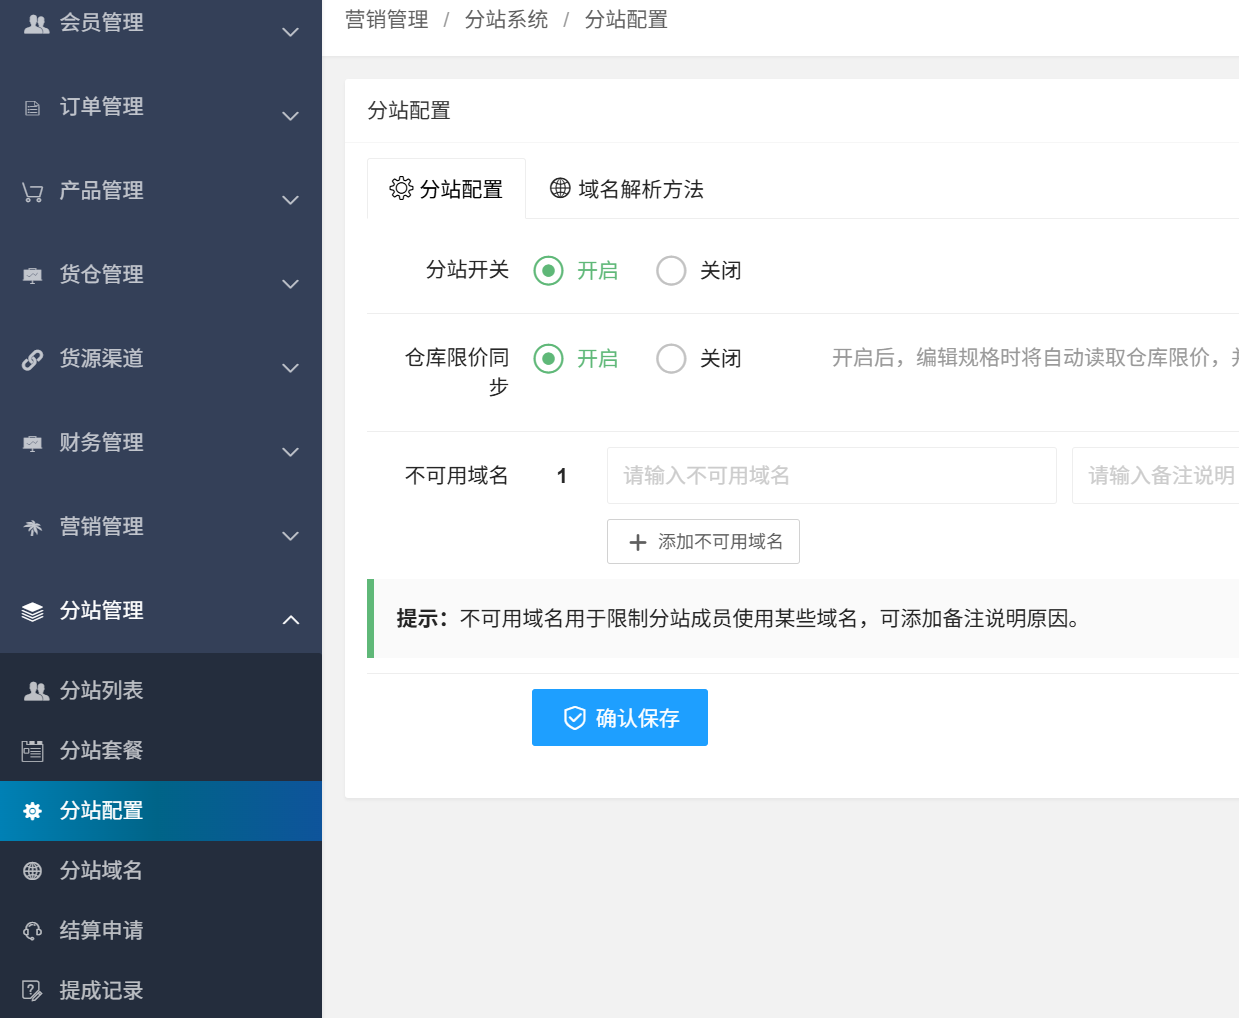Viewport: 1239px width, 1018px height.
Task: Expand the 财务管理 menu chevron
Action: [x=291, y=452]
